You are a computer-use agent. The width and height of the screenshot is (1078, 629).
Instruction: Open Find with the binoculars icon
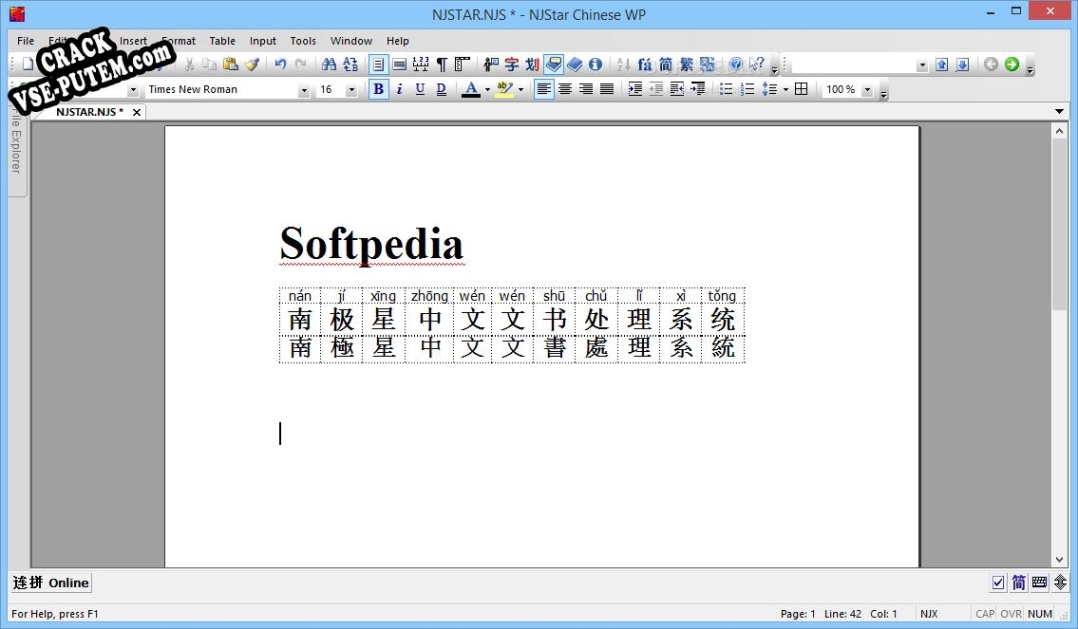click(x=329, y=64)
